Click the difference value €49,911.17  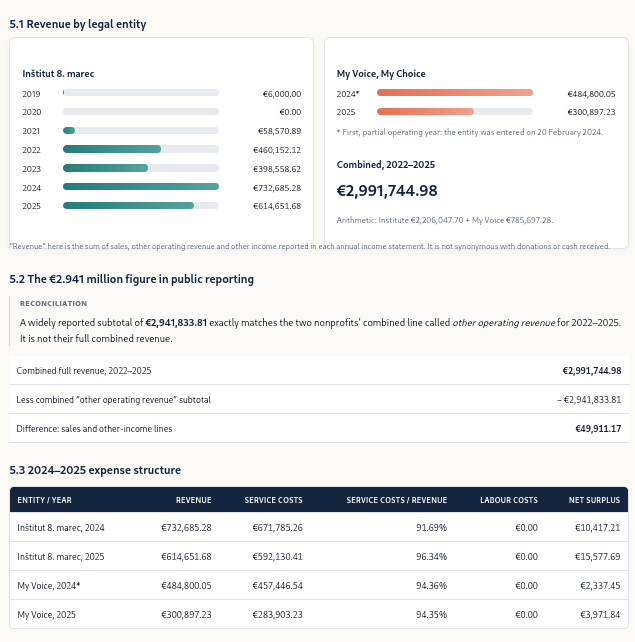tap(598, 429)
